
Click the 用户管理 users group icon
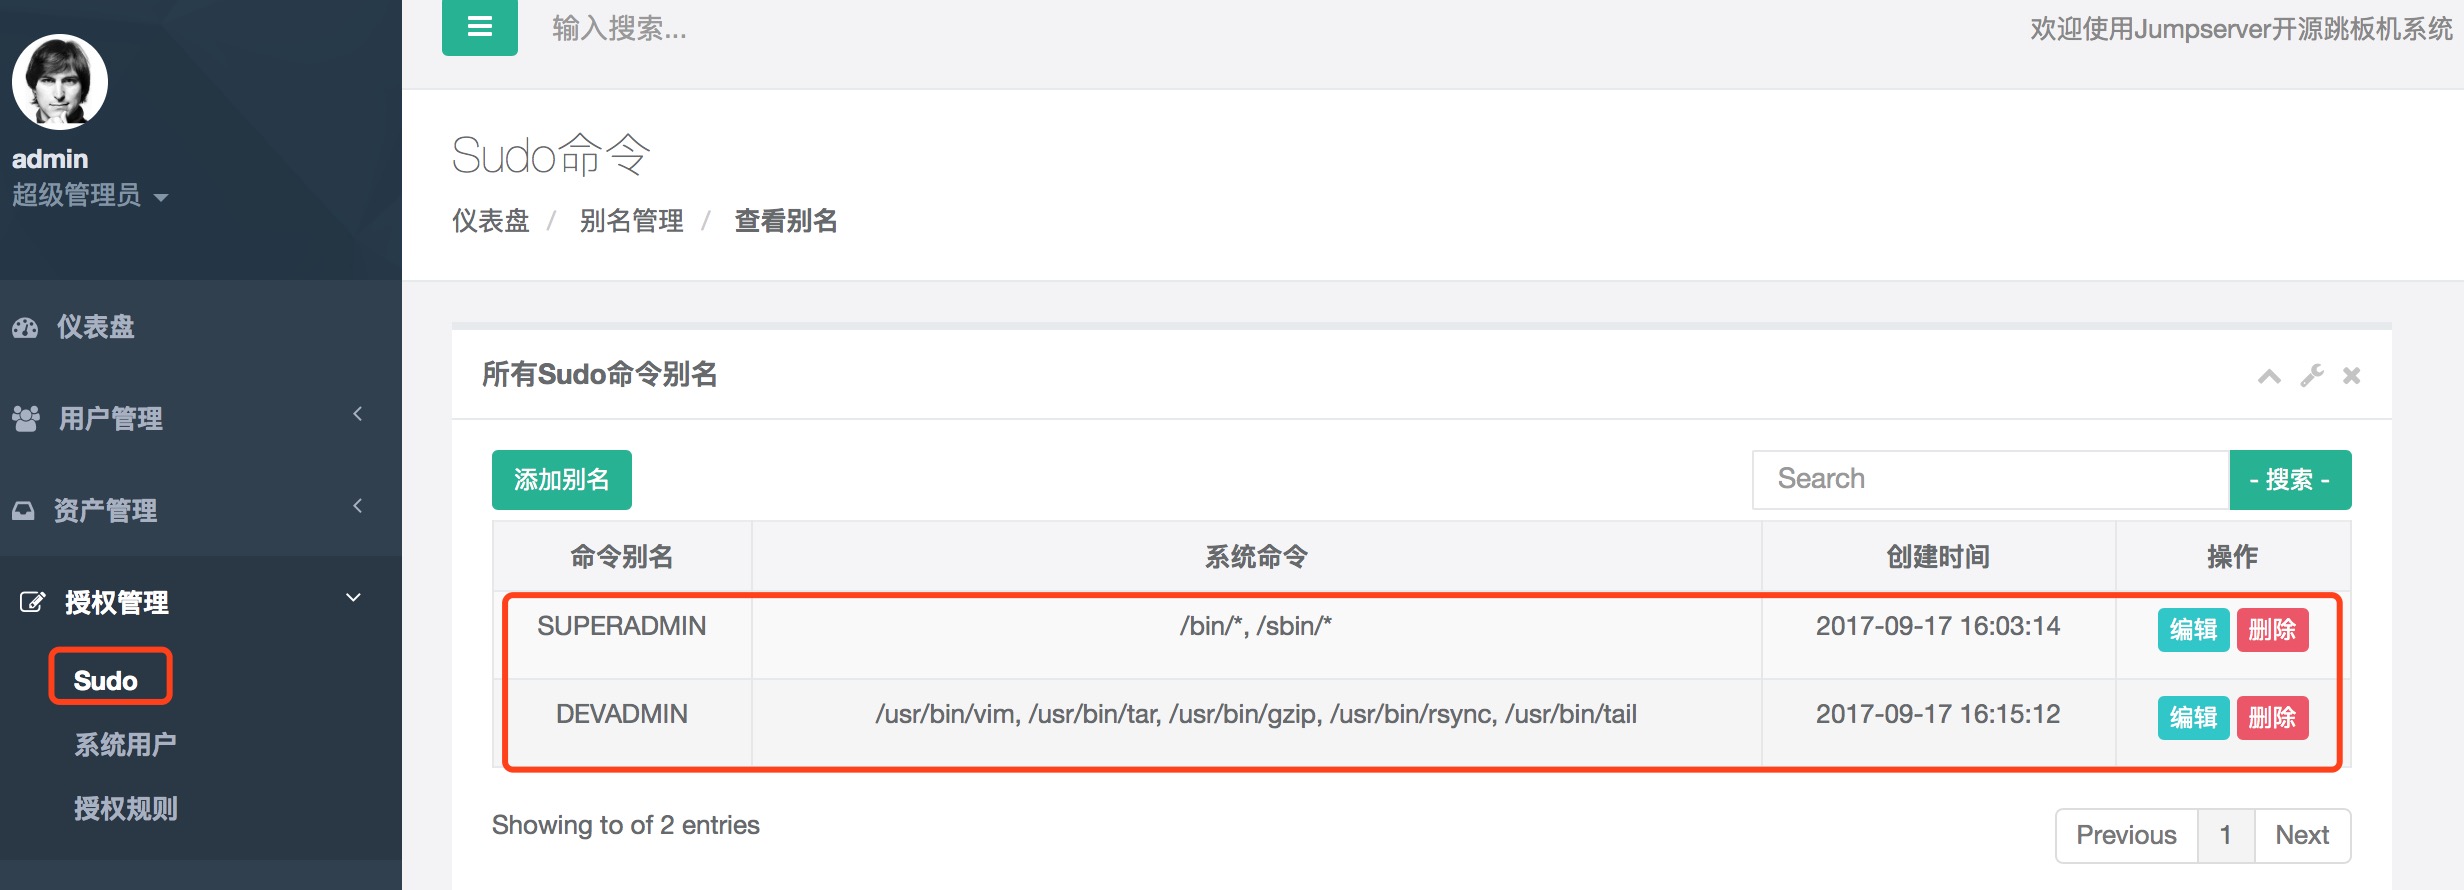(25, 418)
